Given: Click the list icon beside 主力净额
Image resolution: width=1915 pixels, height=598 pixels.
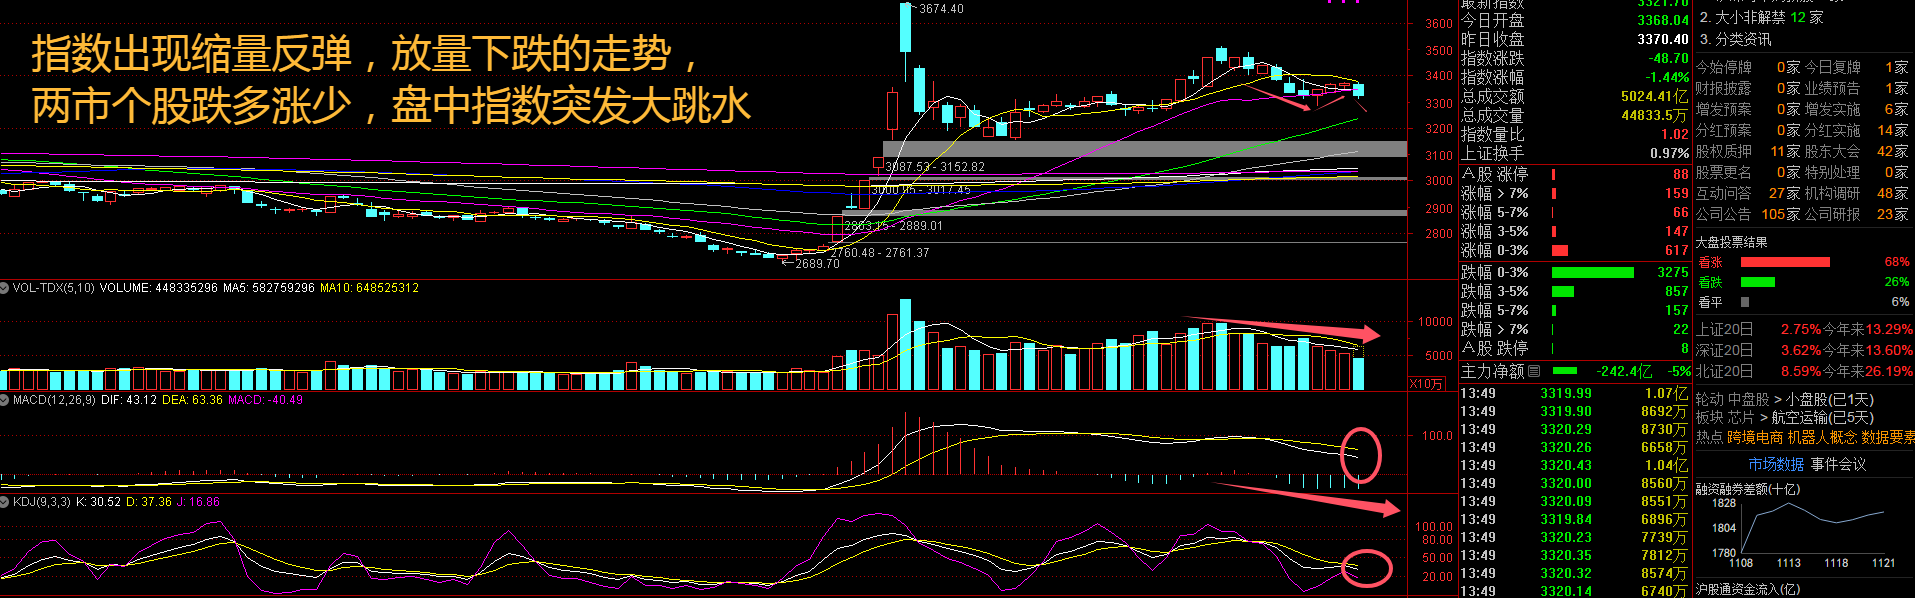Looking at the screenshot, I should [x=1534, y=371].
